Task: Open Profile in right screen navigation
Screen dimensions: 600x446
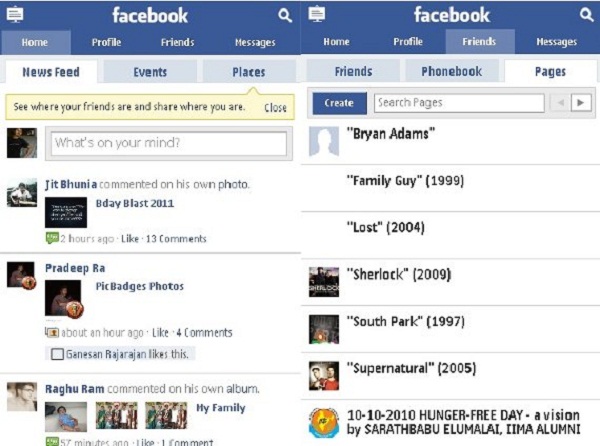Action: [408, 41]
